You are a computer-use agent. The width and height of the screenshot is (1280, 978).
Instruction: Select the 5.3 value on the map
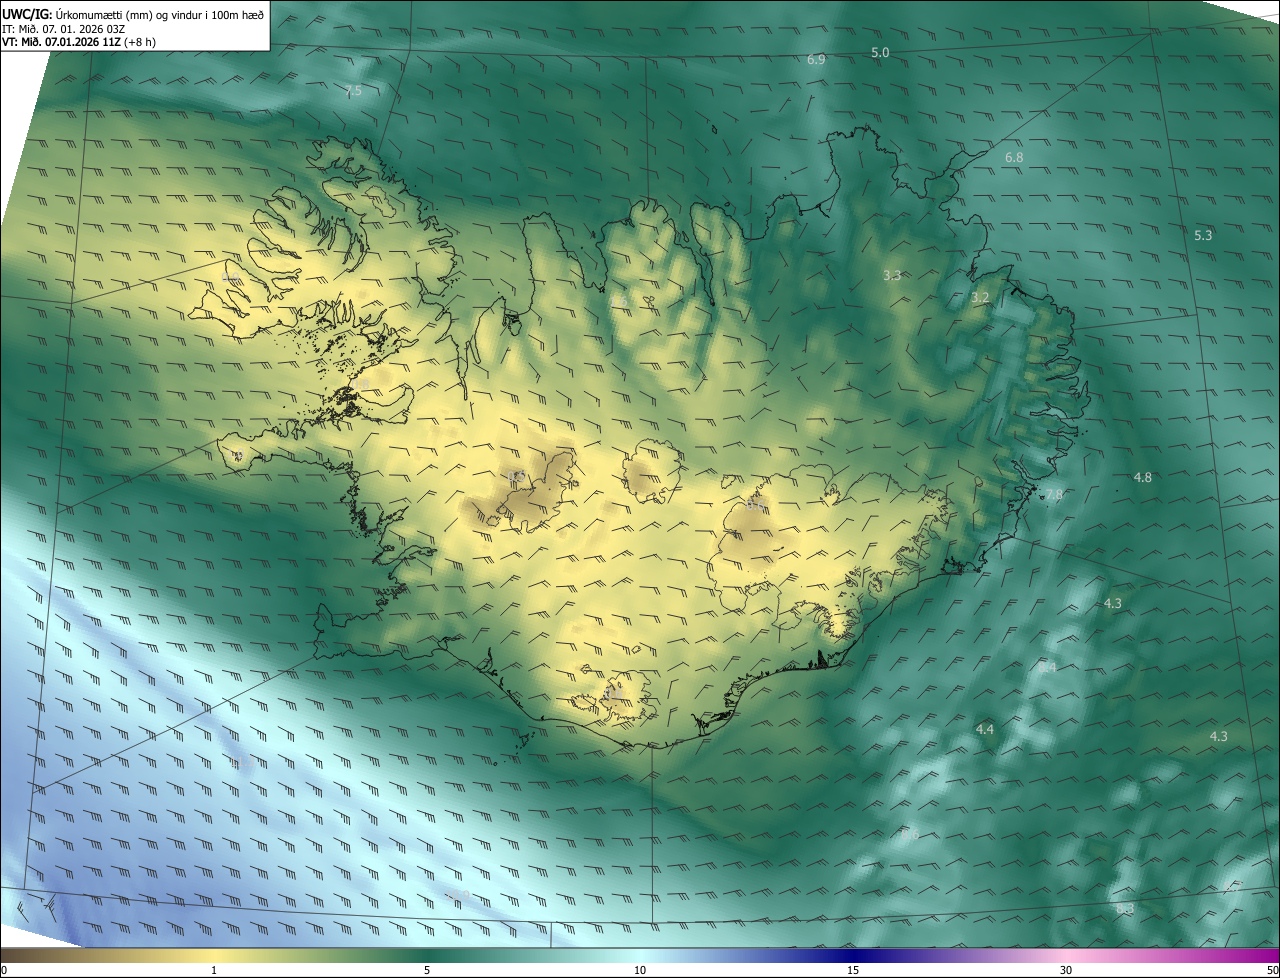[x=1203, y=235]
